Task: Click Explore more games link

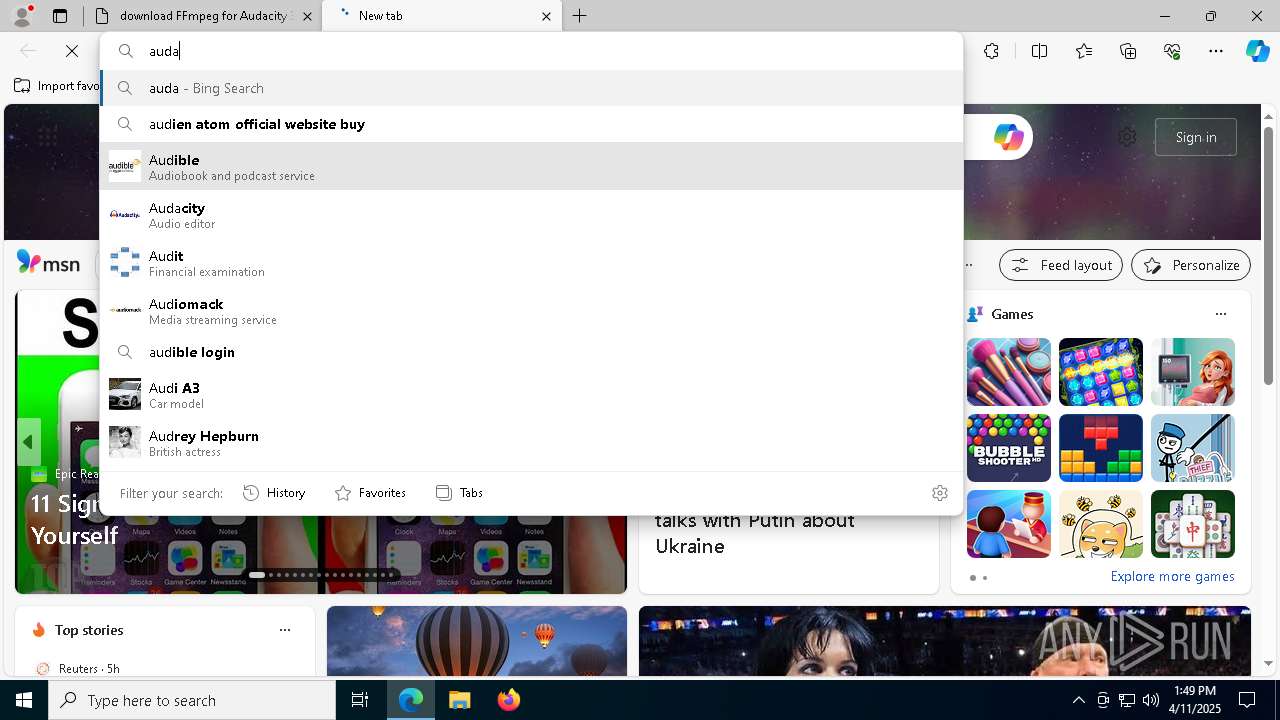Action: tap(1172, 576)
